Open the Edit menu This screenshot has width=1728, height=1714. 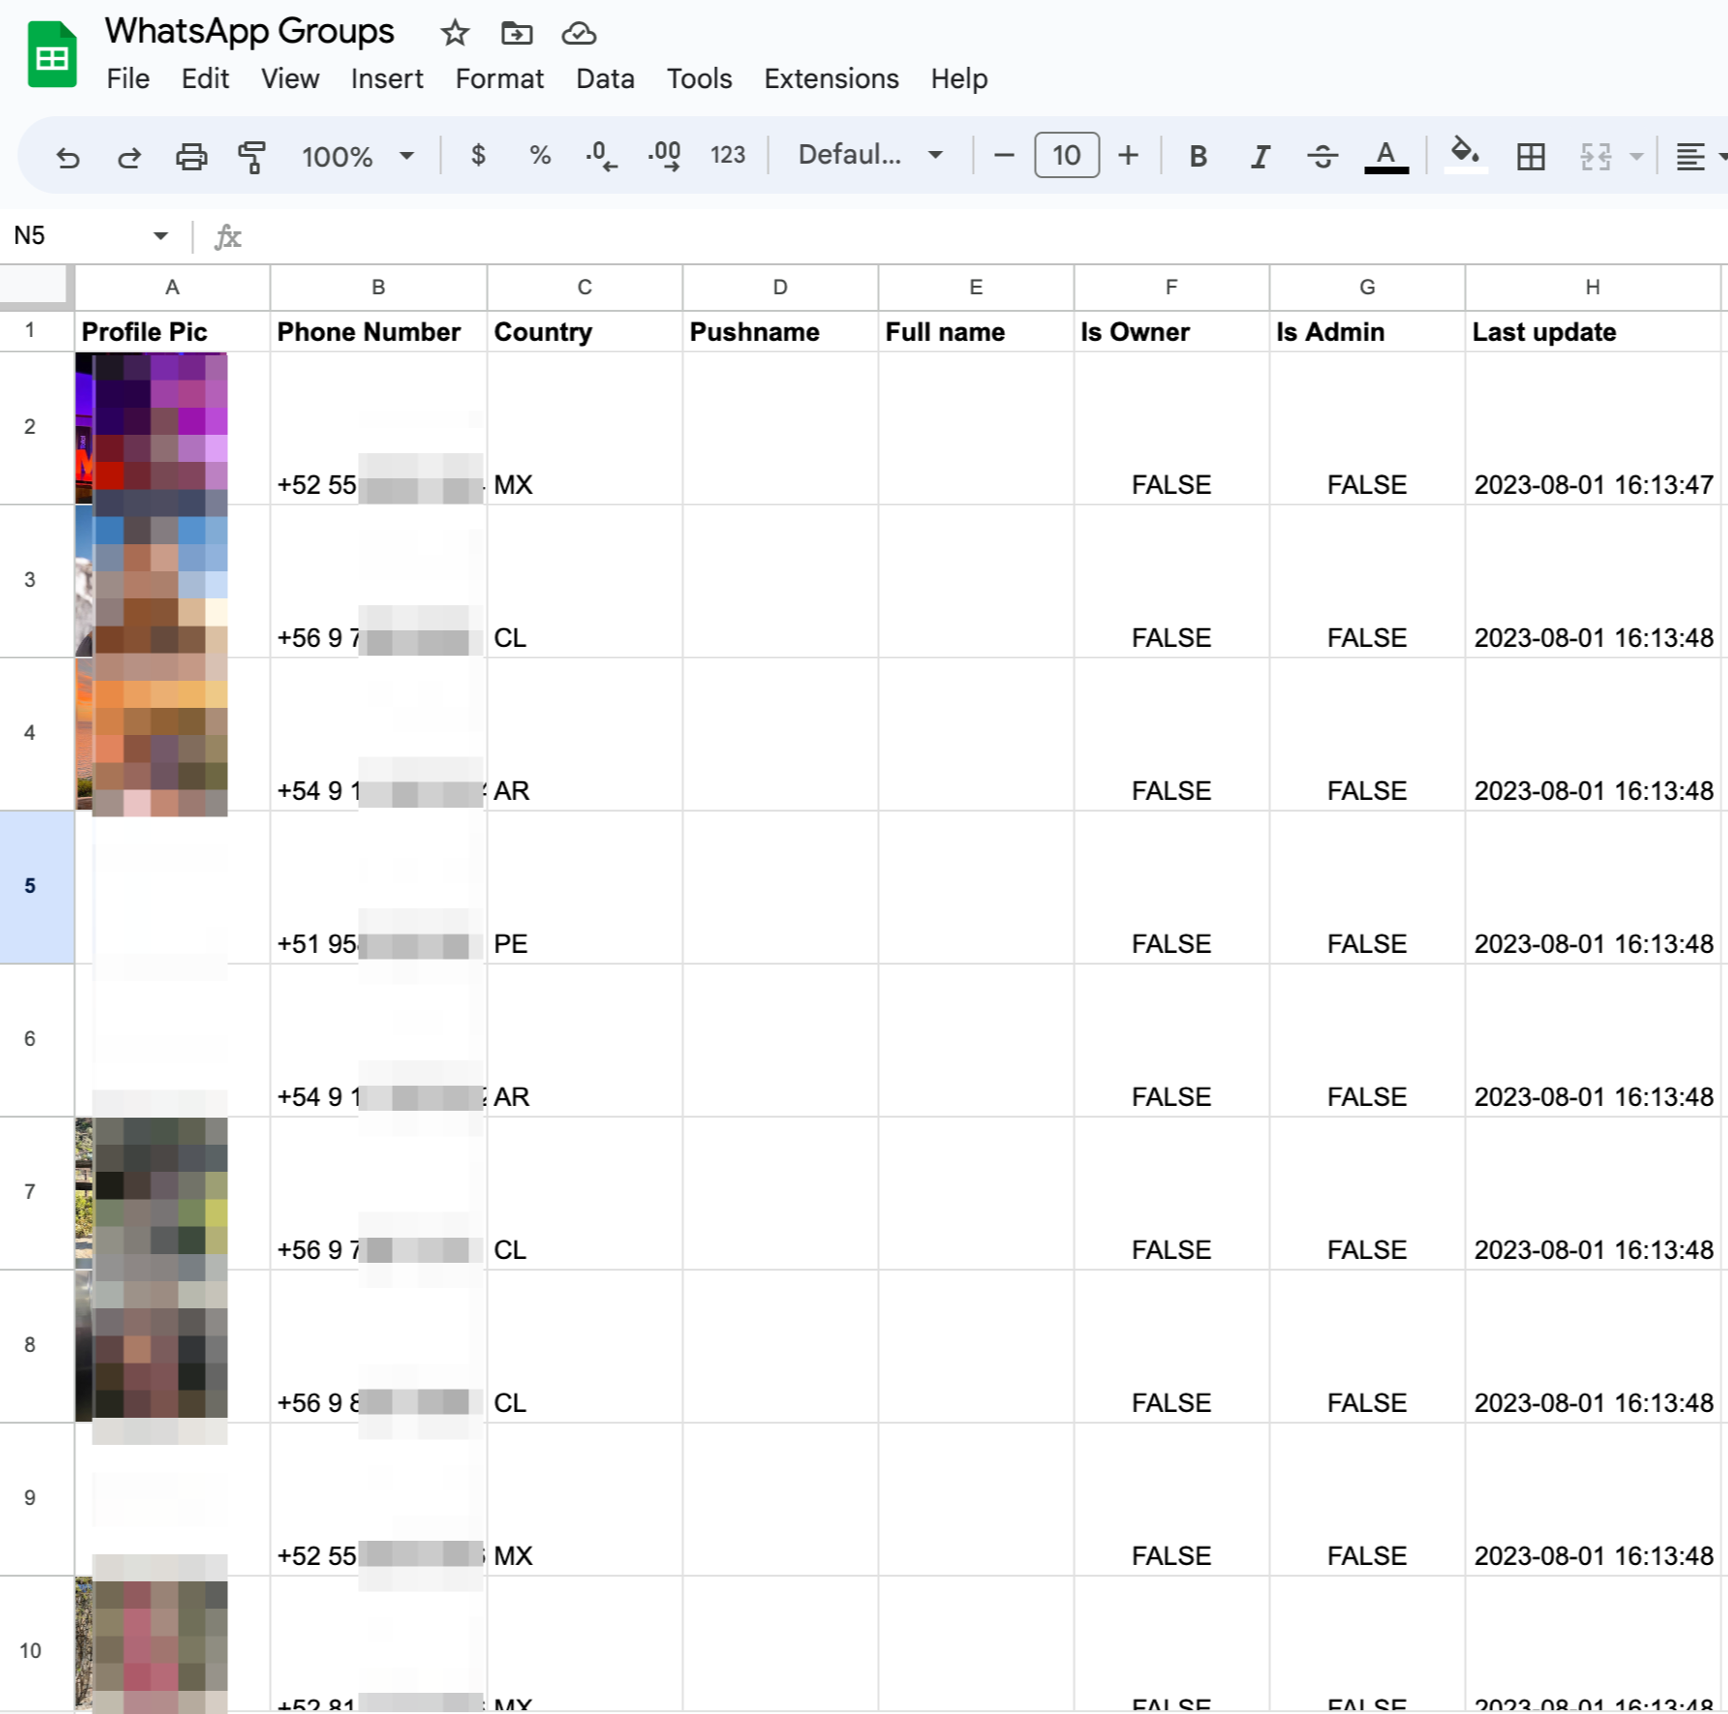tap(205, 79)
